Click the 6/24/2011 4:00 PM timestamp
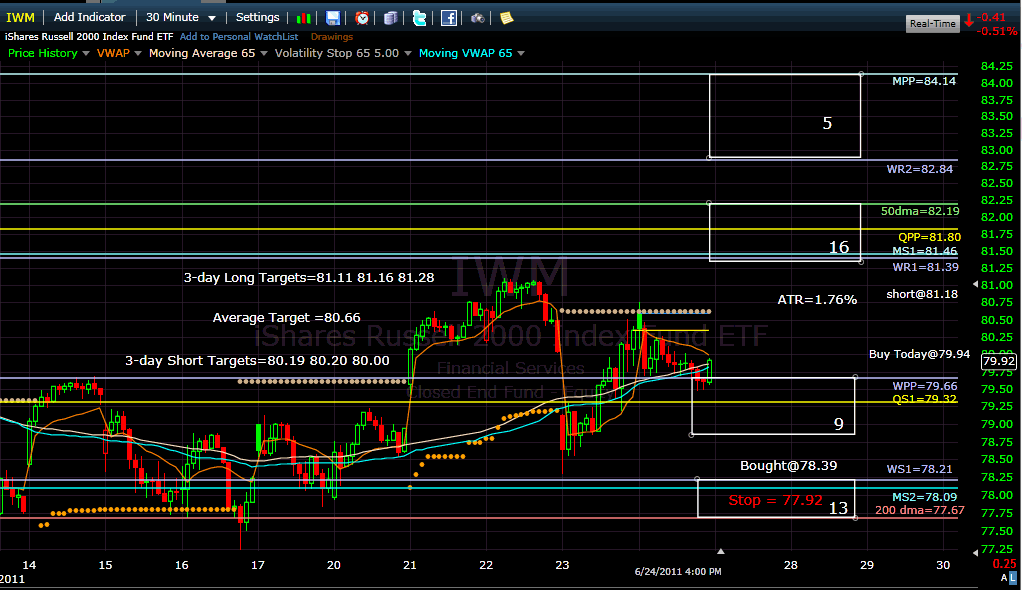 (x=678, y=572)
